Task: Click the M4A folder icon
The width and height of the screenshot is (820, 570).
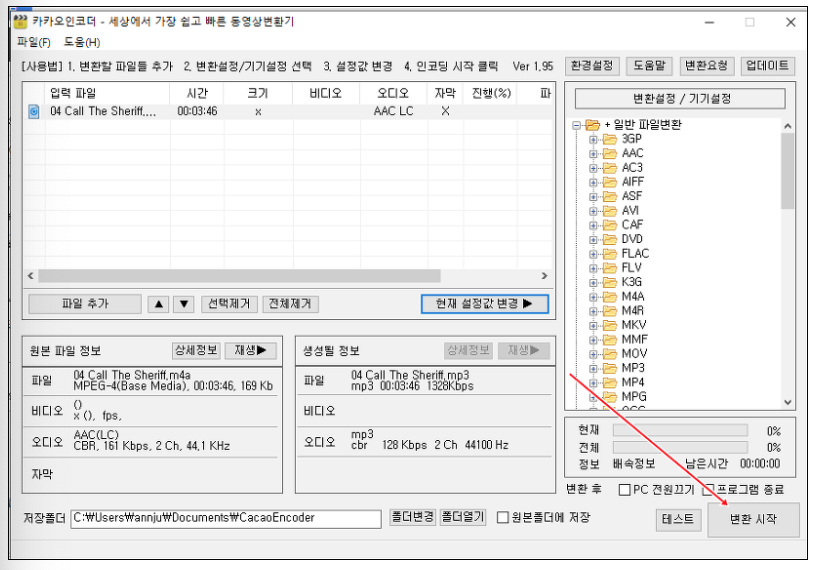Action: pyautogui.click(x=609, y=297)
